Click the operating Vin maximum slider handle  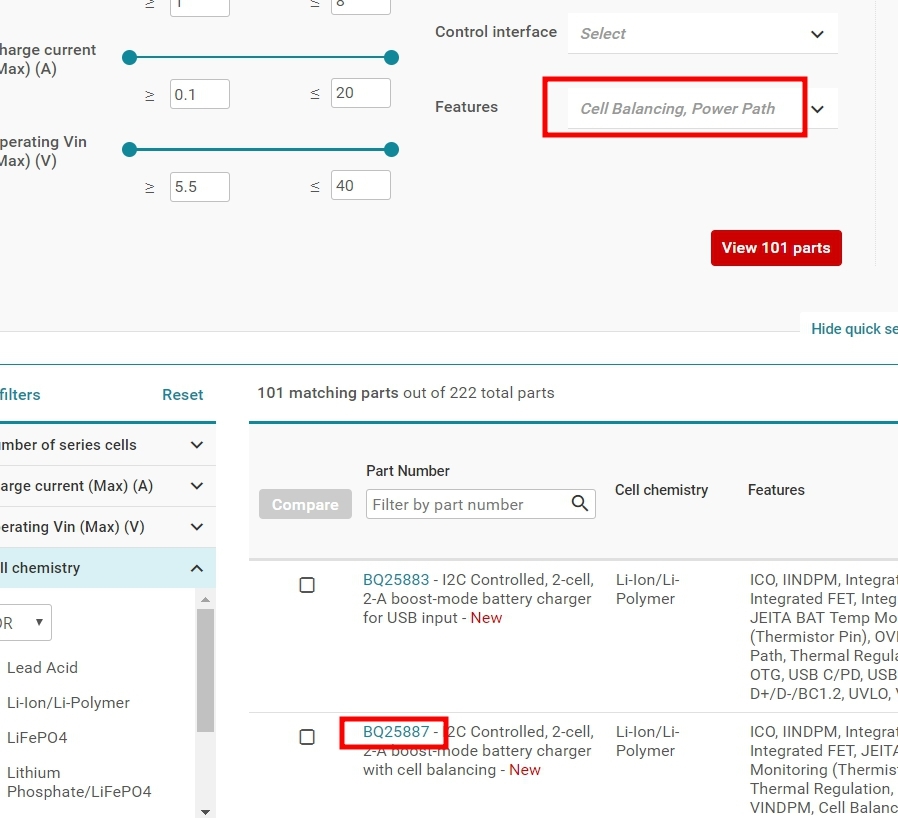click(391, 150)
